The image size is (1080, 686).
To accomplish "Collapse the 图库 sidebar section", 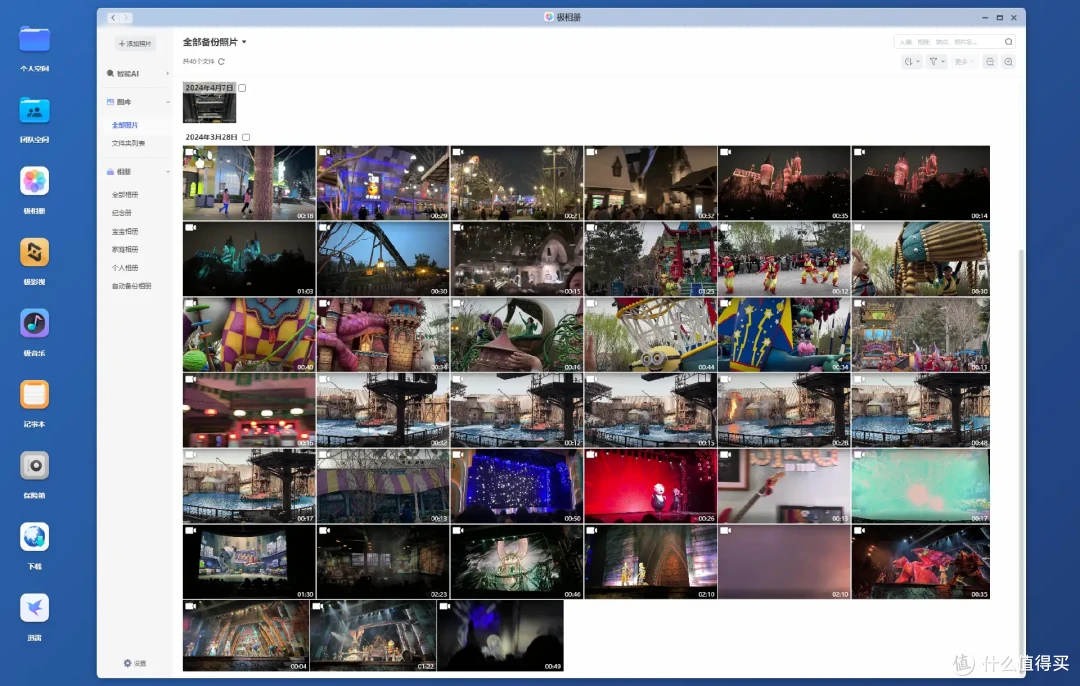I will (x=167, y=102).
